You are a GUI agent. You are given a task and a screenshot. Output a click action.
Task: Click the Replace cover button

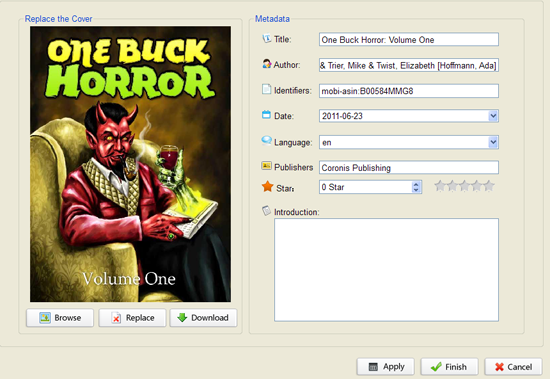(x=132, y=318)
